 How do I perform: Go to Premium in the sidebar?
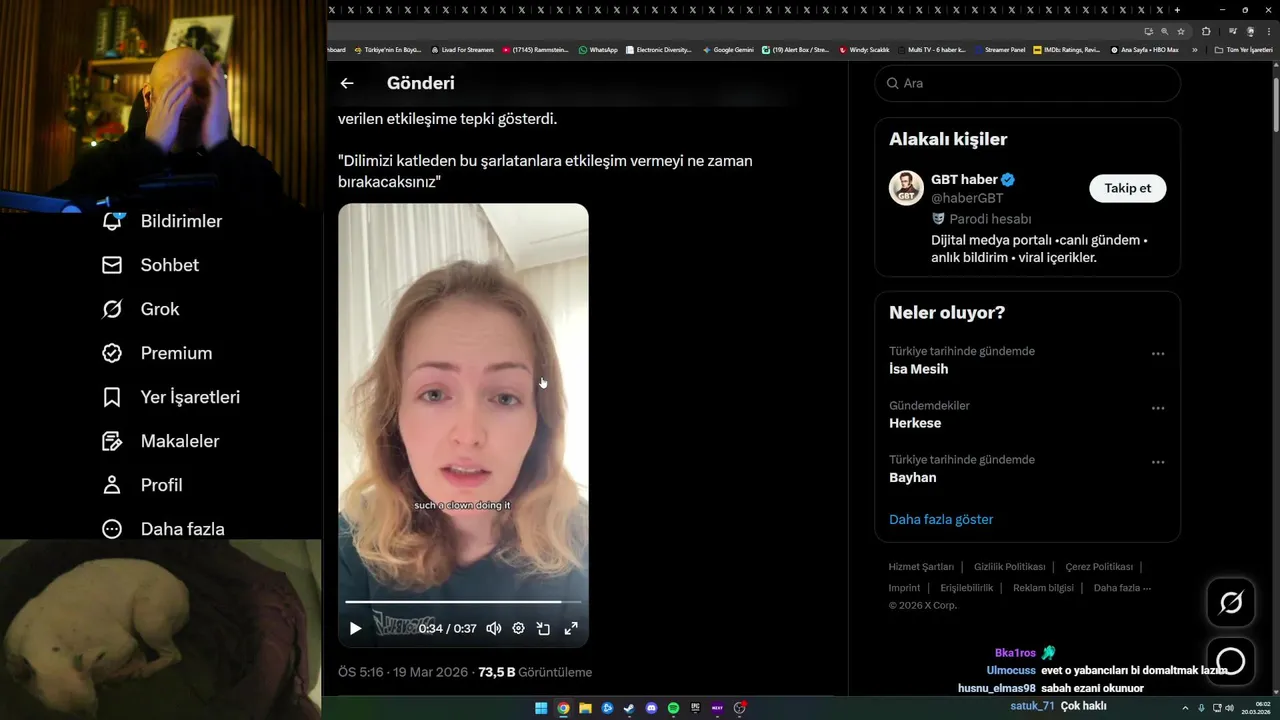point(157,353)
